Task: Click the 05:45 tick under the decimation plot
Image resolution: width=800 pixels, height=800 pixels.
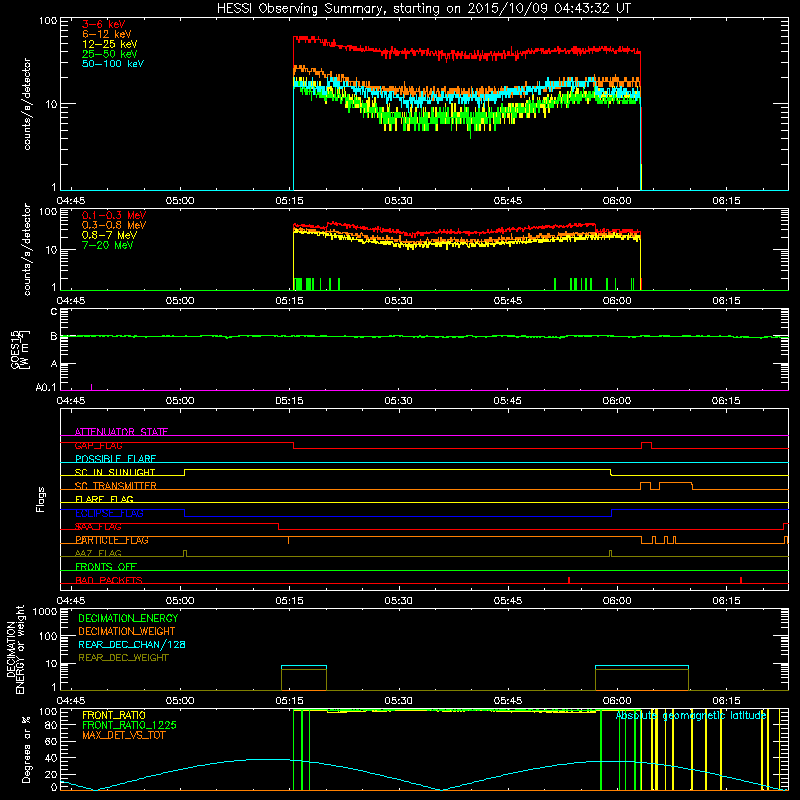Action: 508,701
